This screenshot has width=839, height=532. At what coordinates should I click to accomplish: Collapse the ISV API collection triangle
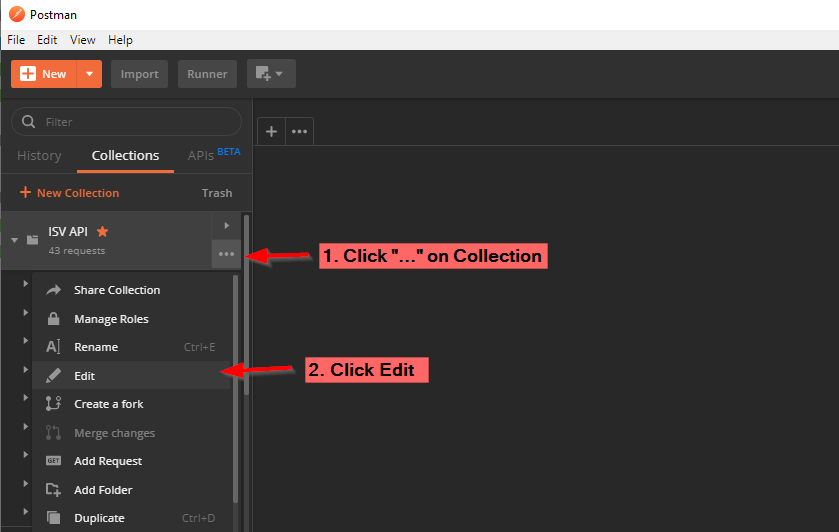click(x=14, y=240)
